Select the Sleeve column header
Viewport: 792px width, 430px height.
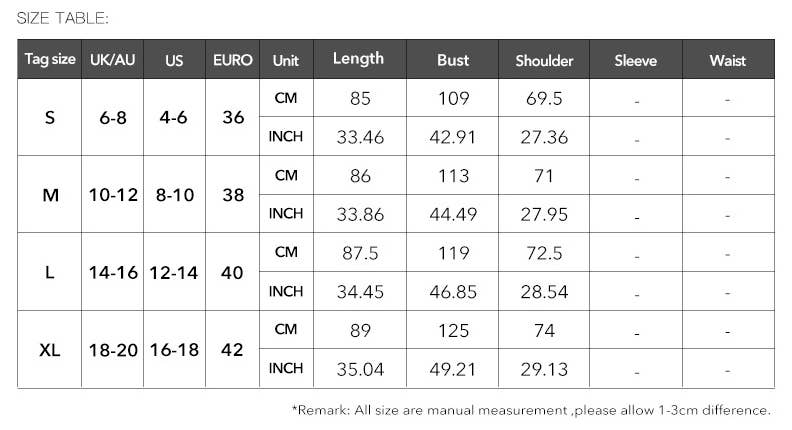(636, 60)
